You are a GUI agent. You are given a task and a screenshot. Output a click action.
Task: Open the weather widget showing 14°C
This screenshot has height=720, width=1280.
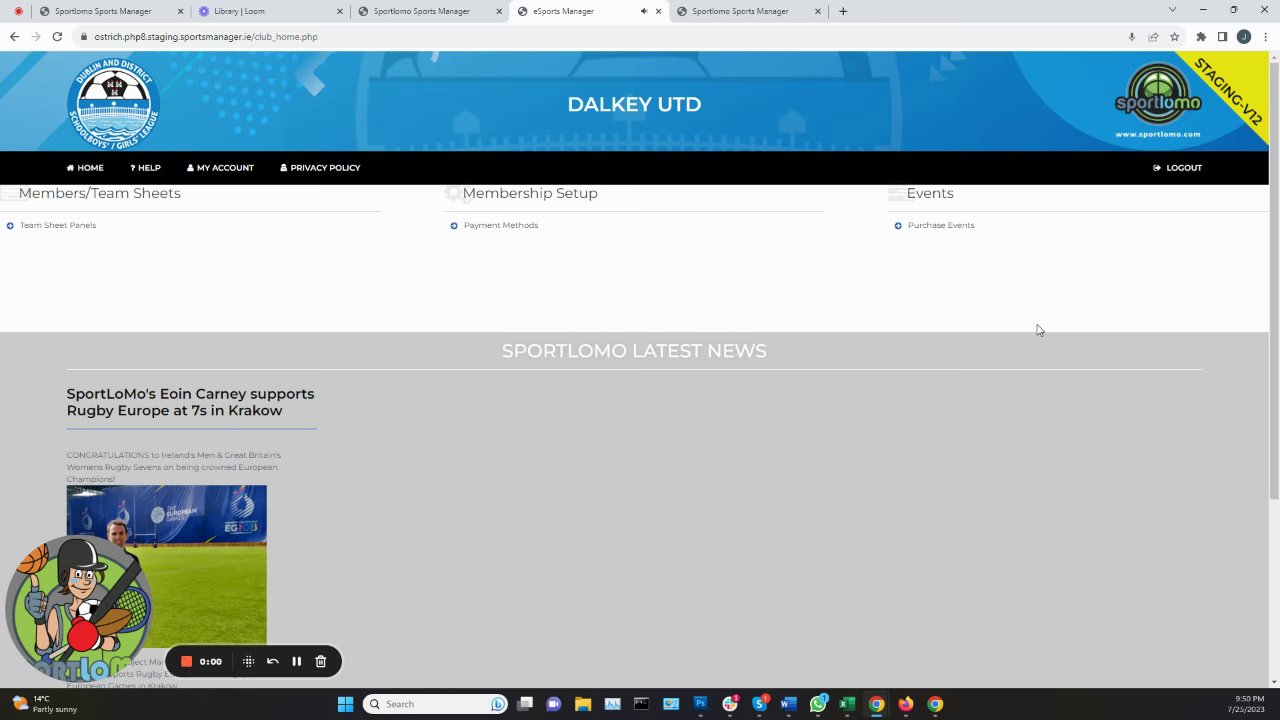[x=44, y=704]
